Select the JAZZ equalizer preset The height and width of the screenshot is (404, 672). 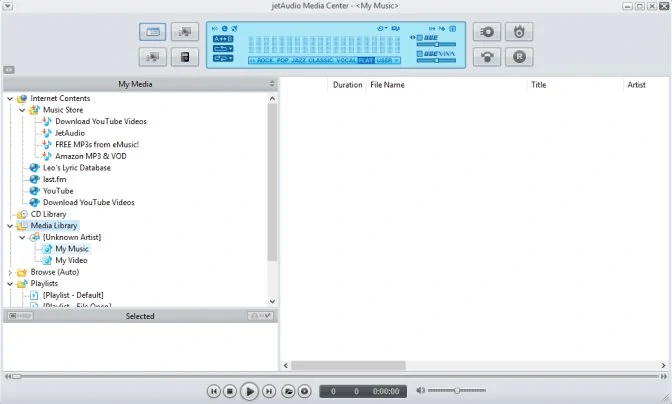(298, 60)
